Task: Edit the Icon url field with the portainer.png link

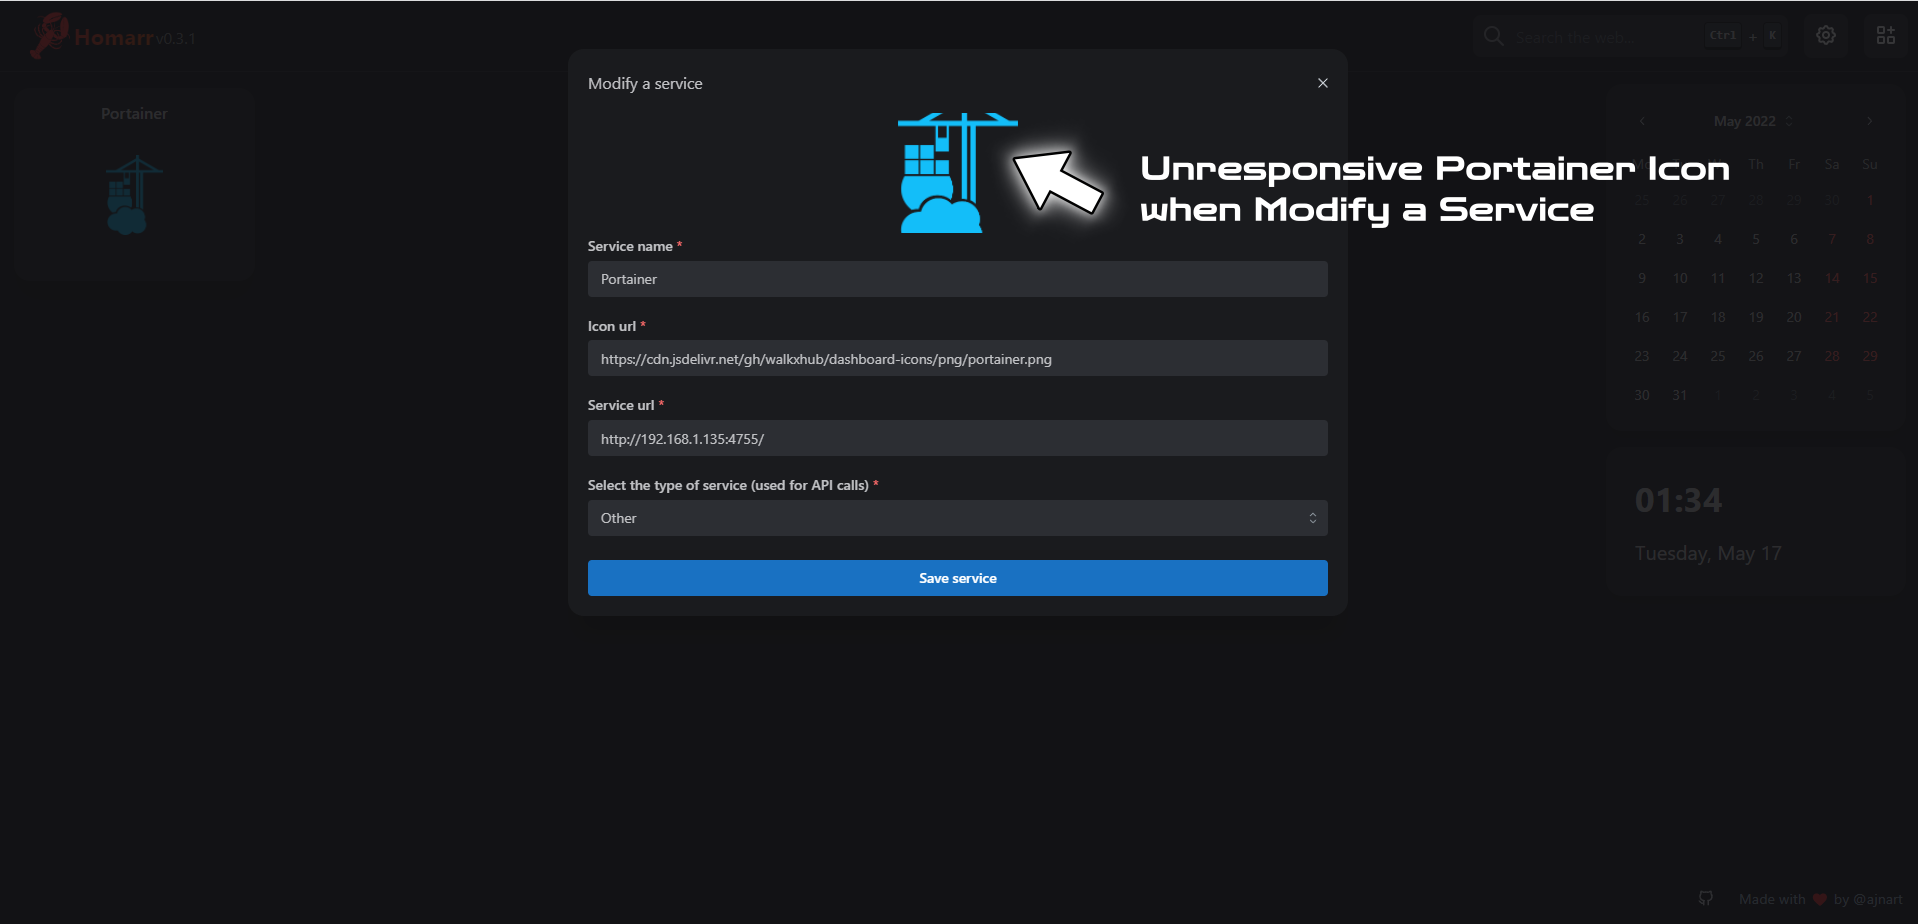Action: pyautogui.click(x=957, y=358)
